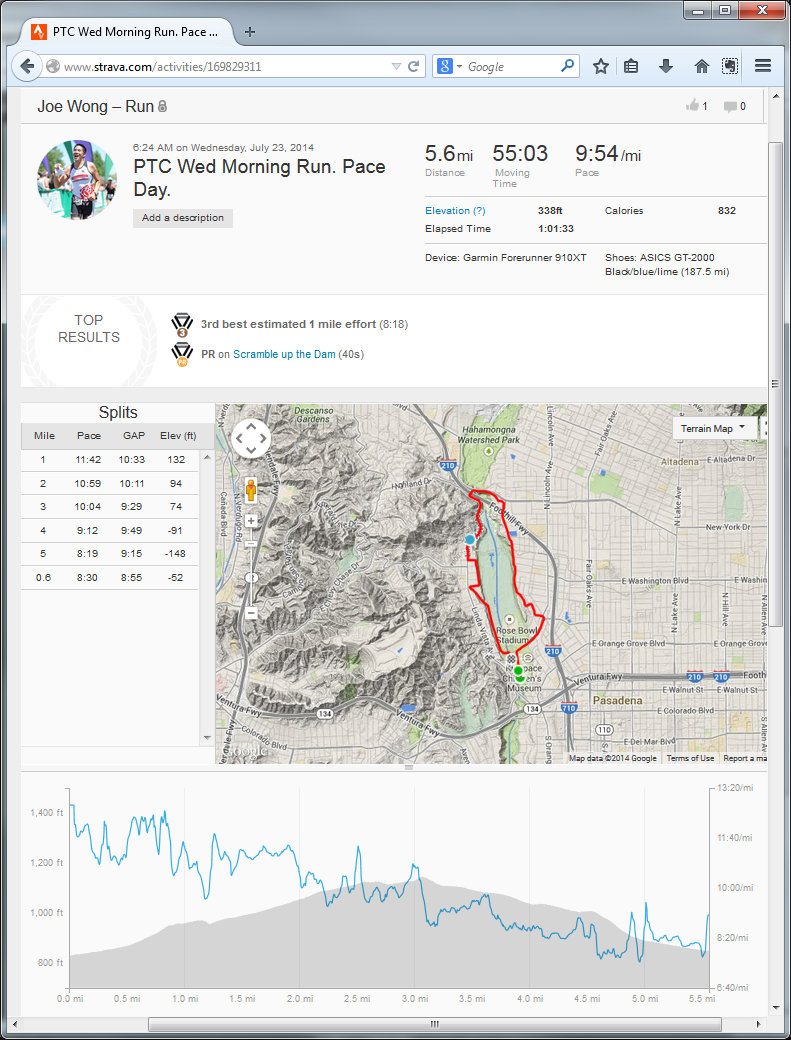Zoom in the map with plus button
The image size is (791, 1040).
point(250,521)
